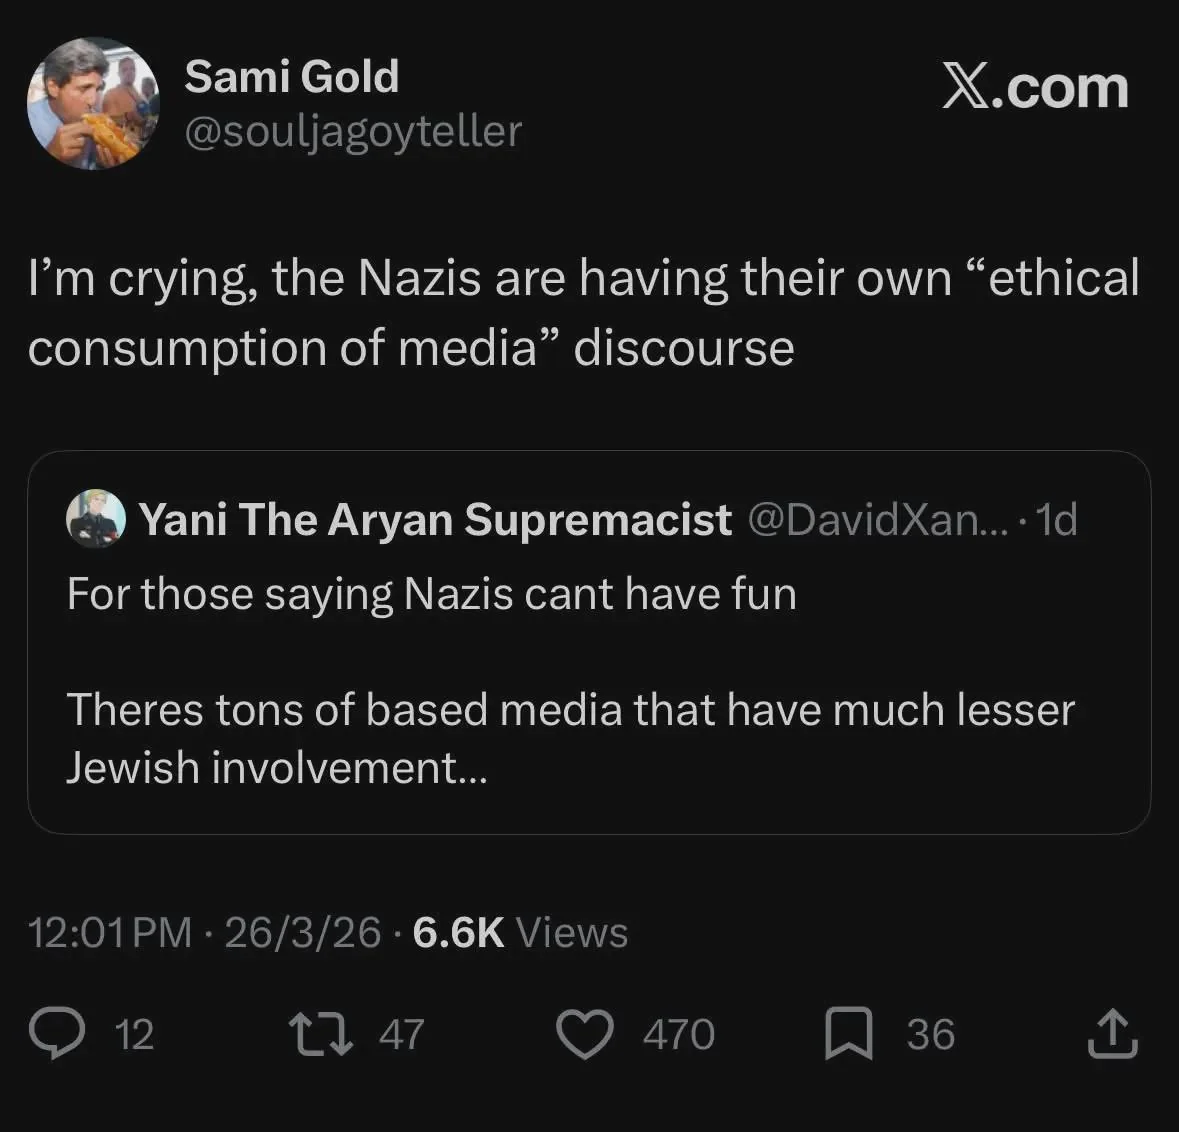The image size is (1179, 1132).
Task: Click the quoted tweet's 1d timestamp
Action: (x=1057, y=519)
